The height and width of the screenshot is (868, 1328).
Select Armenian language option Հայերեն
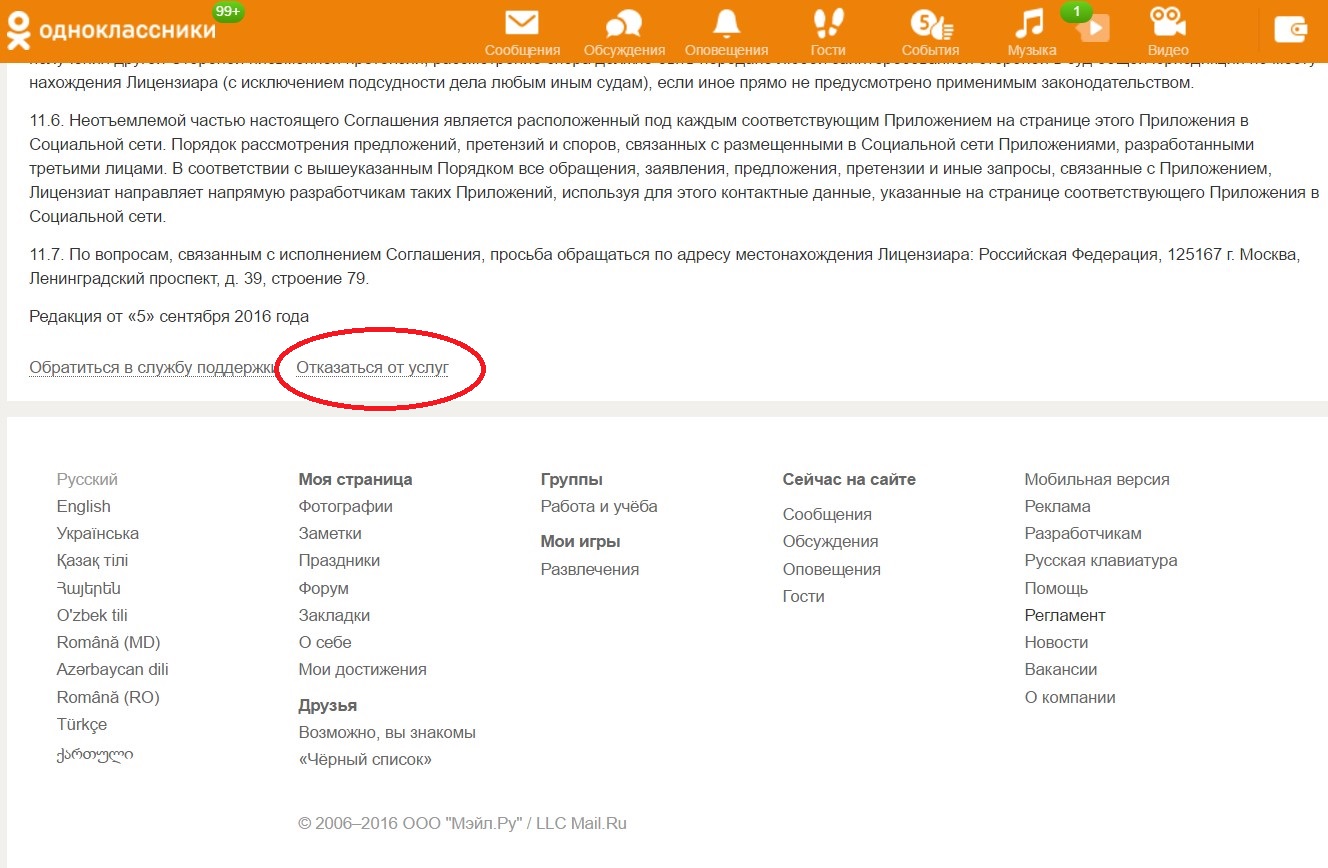click(89, 588)
